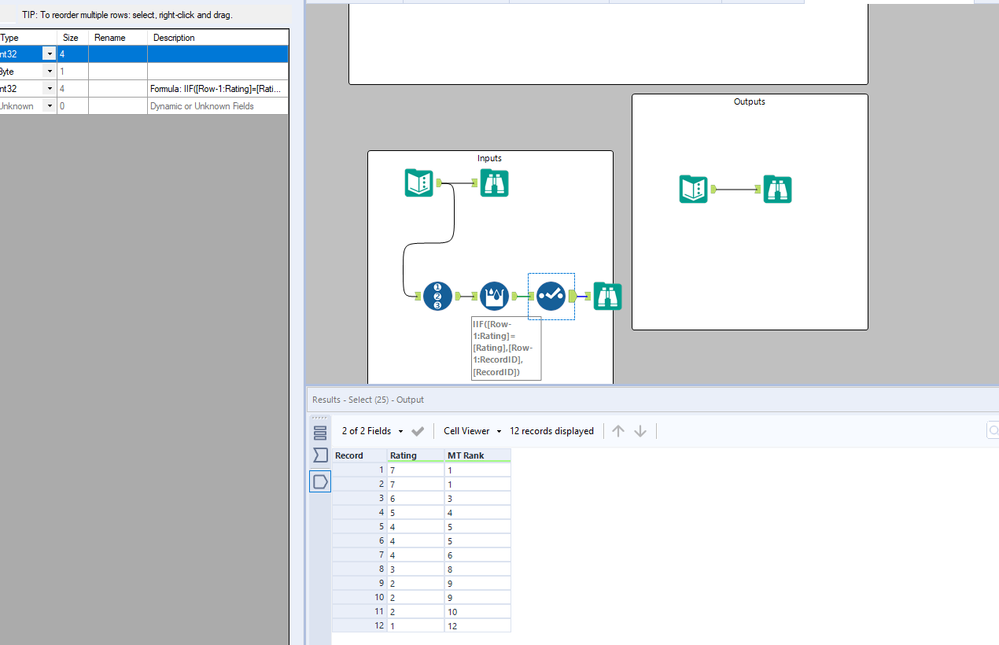Viewport: 999px width, 645px height.
Task: Click the Outputs container title
Action: tap(749, 101)
